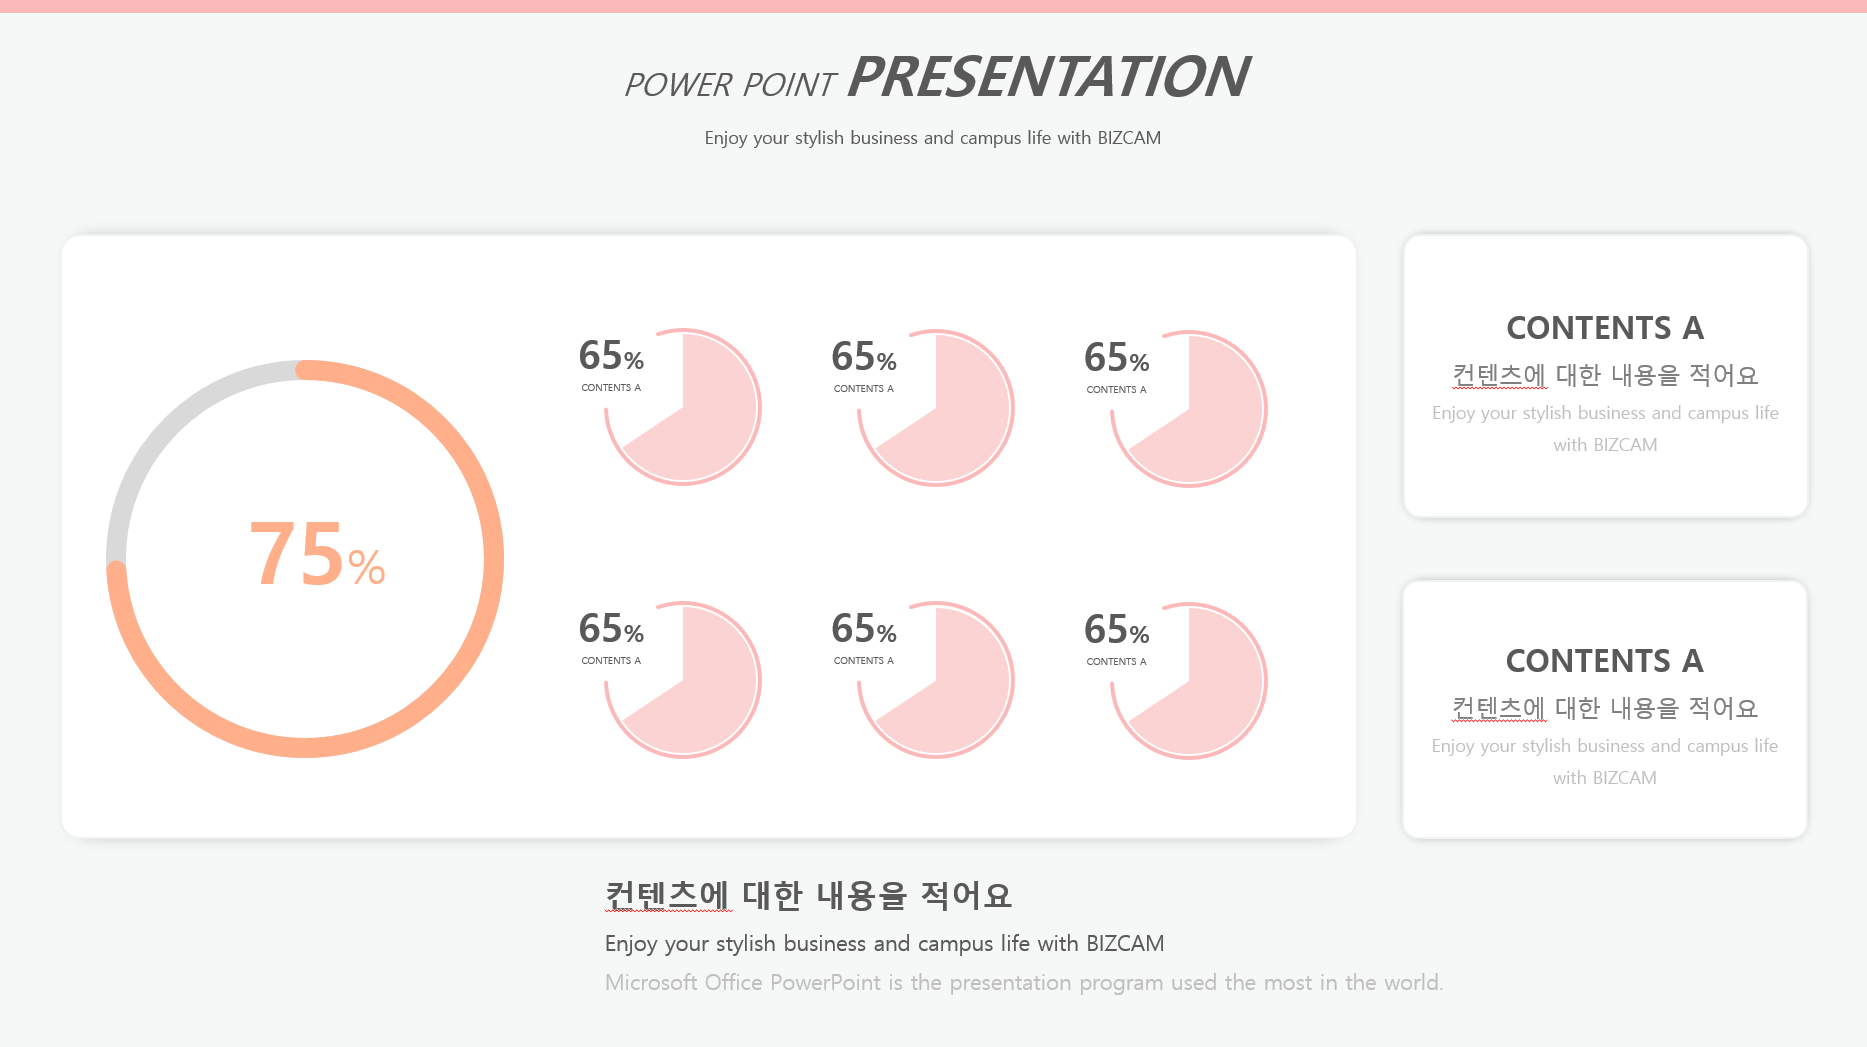Select the bottom-middle 65% pie chart
This screenshot has width=1867, height=1047.
tap(936, 680)
